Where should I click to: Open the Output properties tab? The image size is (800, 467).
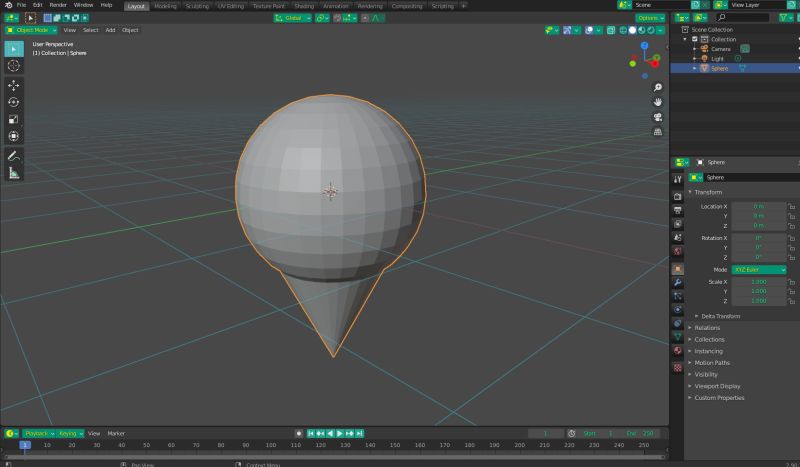[678, 210]
